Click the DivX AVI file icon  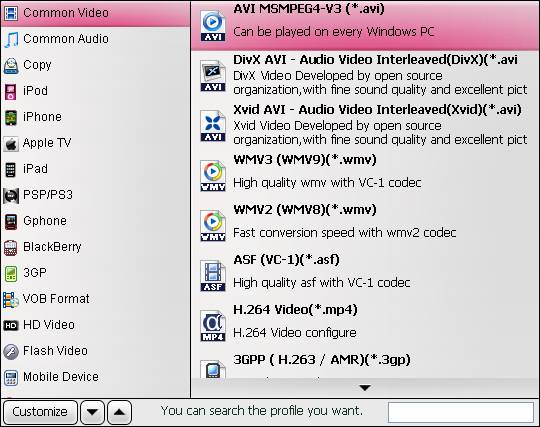click(x=213, y=76)
